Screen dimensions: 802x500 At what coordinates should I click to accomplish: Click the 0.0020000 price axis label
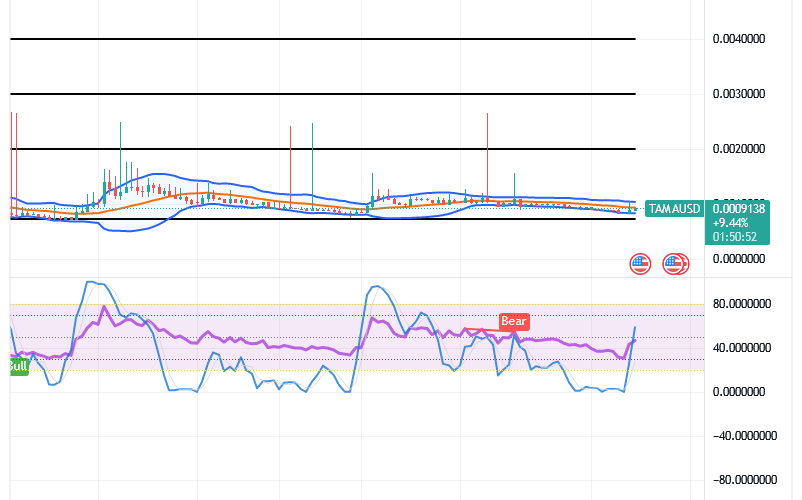tap(739, 149)
